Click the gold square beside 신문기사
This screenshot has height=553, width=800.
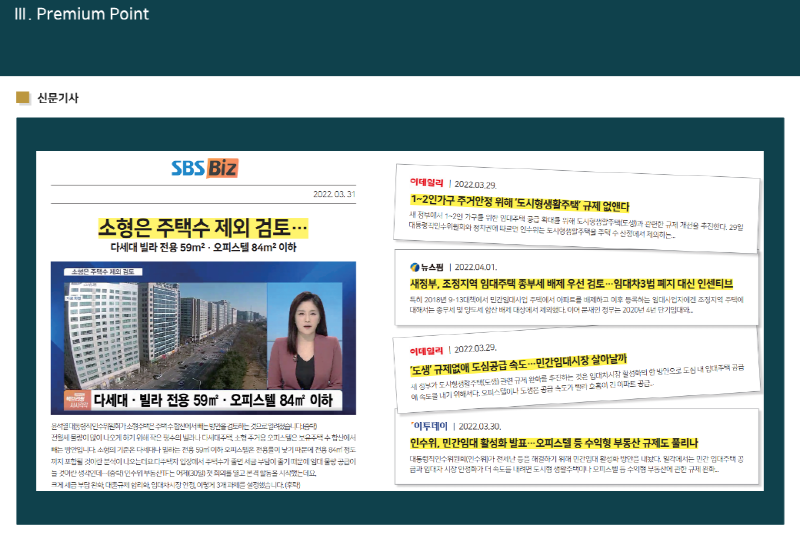(24, 98)
